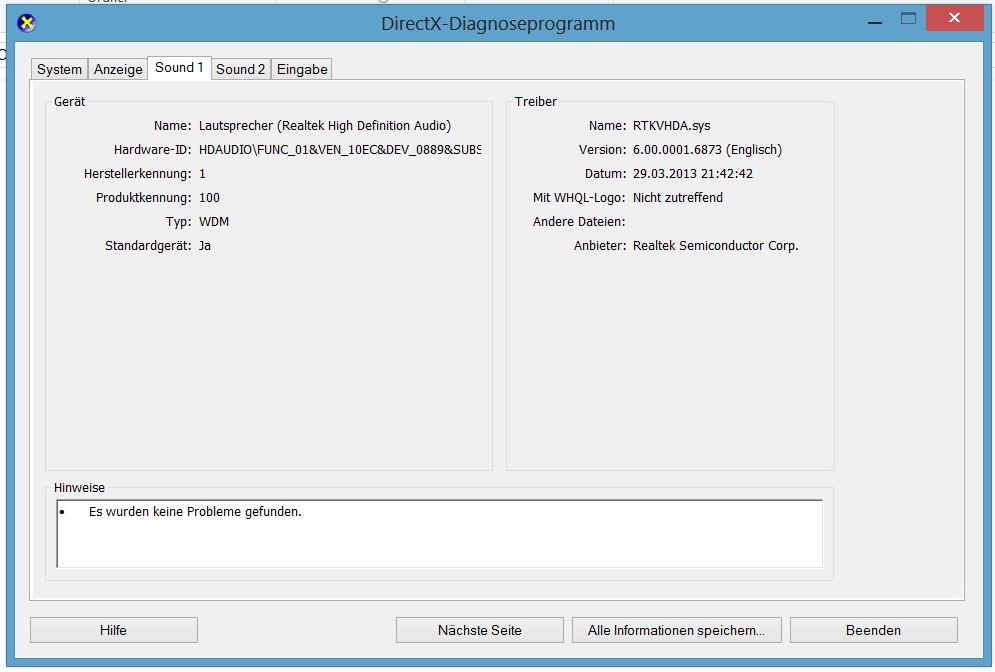Click the driver name RTKVHDA.sys
This screenshot has height=672, width=995.
[671, 126]
